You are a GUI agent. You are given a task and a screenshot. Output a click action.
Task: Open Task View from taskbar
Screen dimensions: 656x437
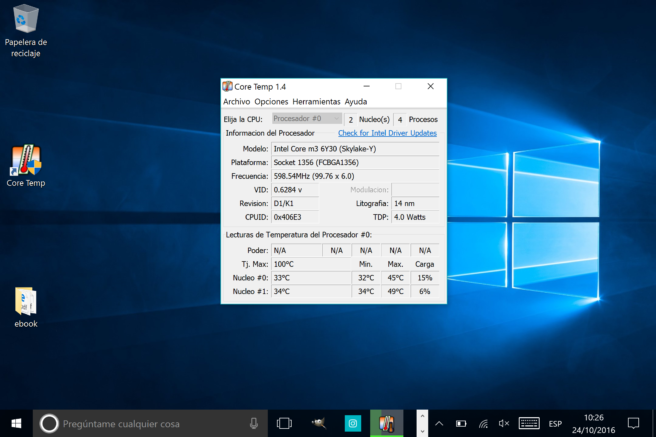tap(284, 424)
